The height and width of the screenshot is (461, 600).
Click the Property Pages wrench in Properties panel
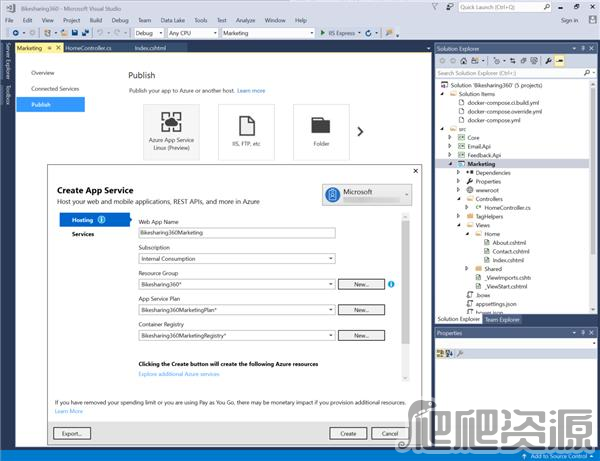[x=460, y=353]
